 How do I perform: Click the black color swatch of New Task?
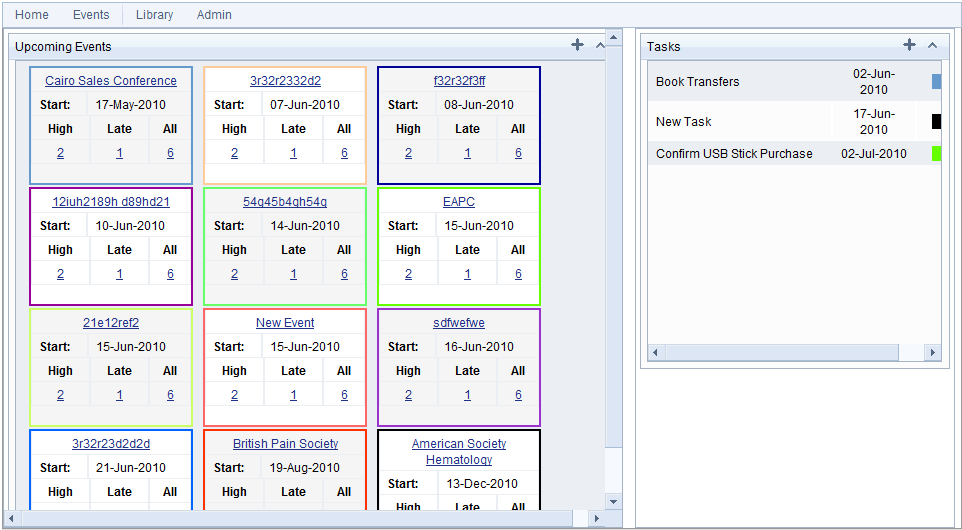tap(936, 121)
